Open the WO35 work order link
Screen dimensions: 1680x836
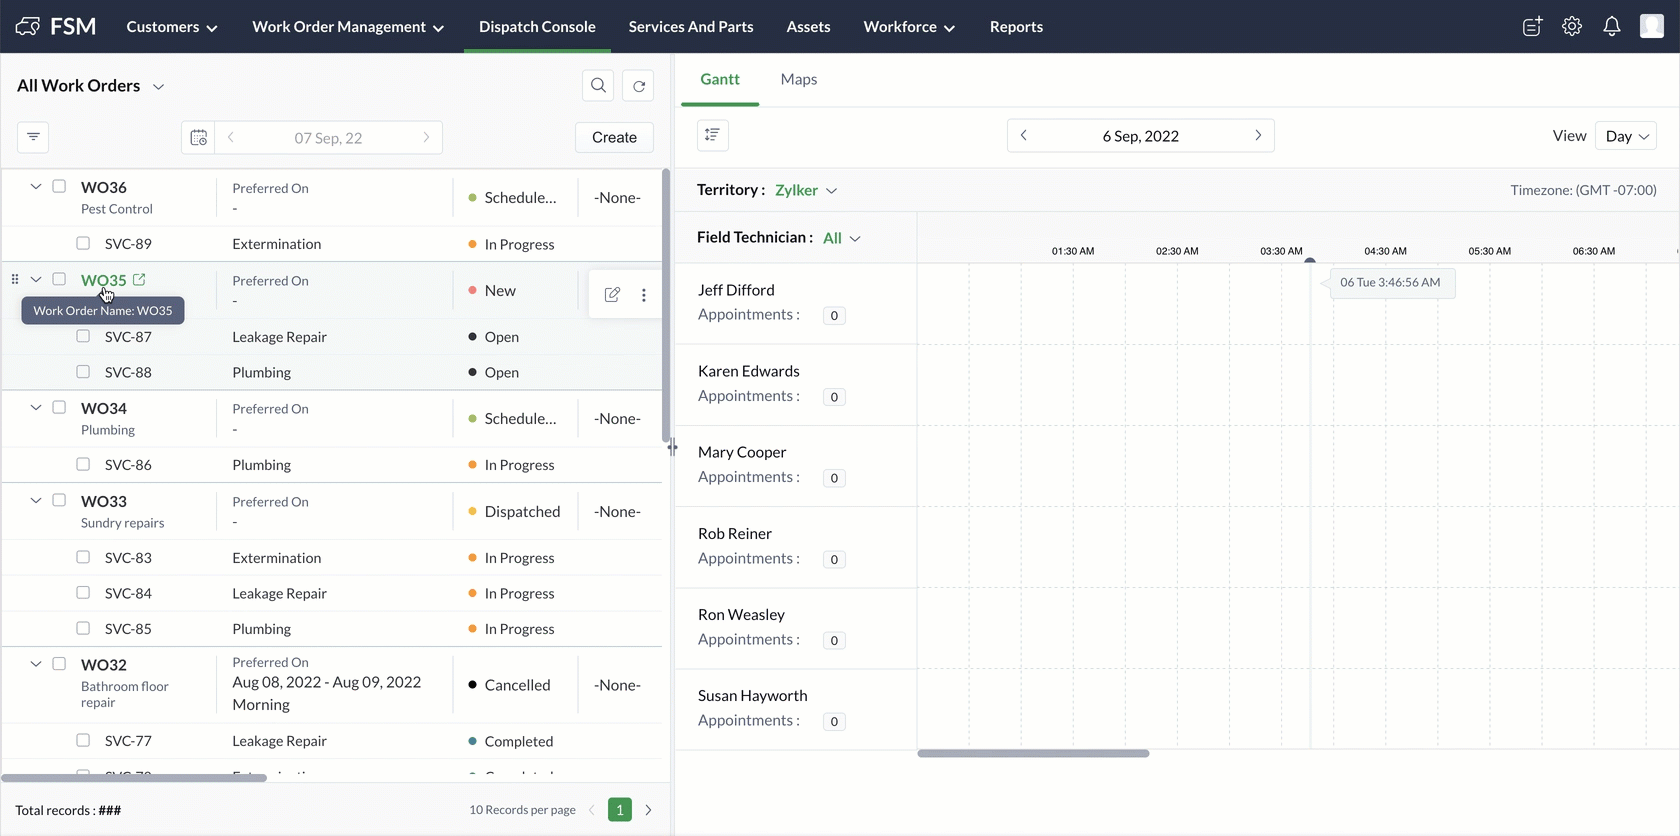click(104, 280)
